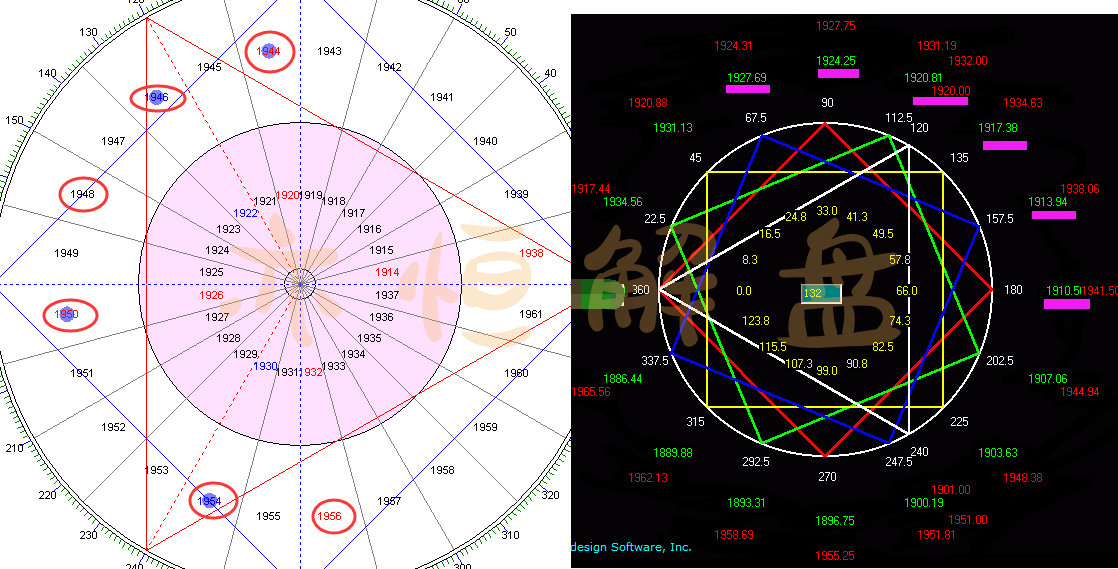Click year 1916 inside the pink circle
The image size is (1118, 569).
(369, 230)
